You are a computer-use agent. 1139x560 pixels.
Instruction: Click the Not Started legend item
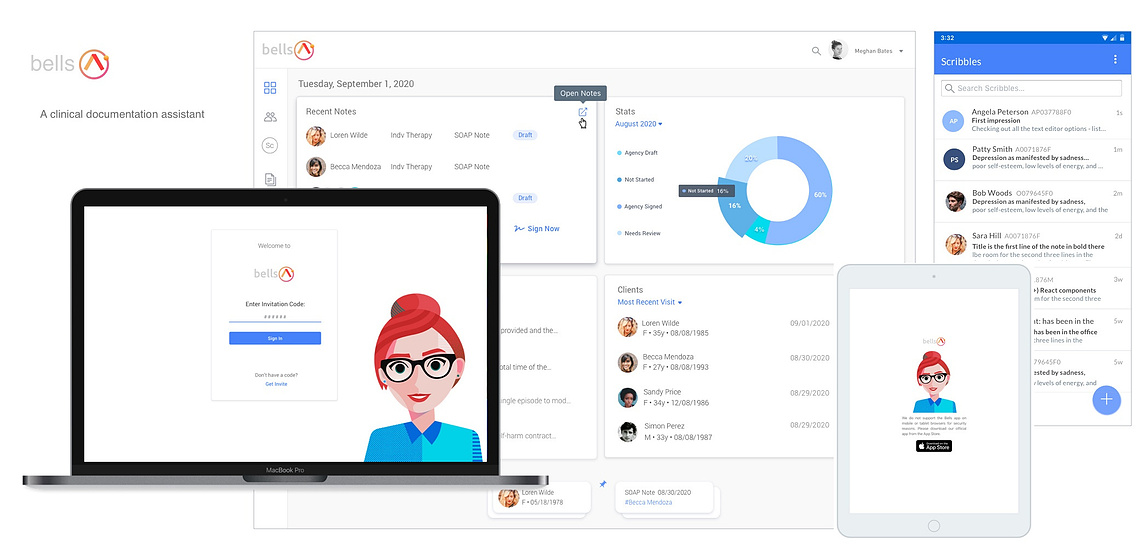point(635,179)
